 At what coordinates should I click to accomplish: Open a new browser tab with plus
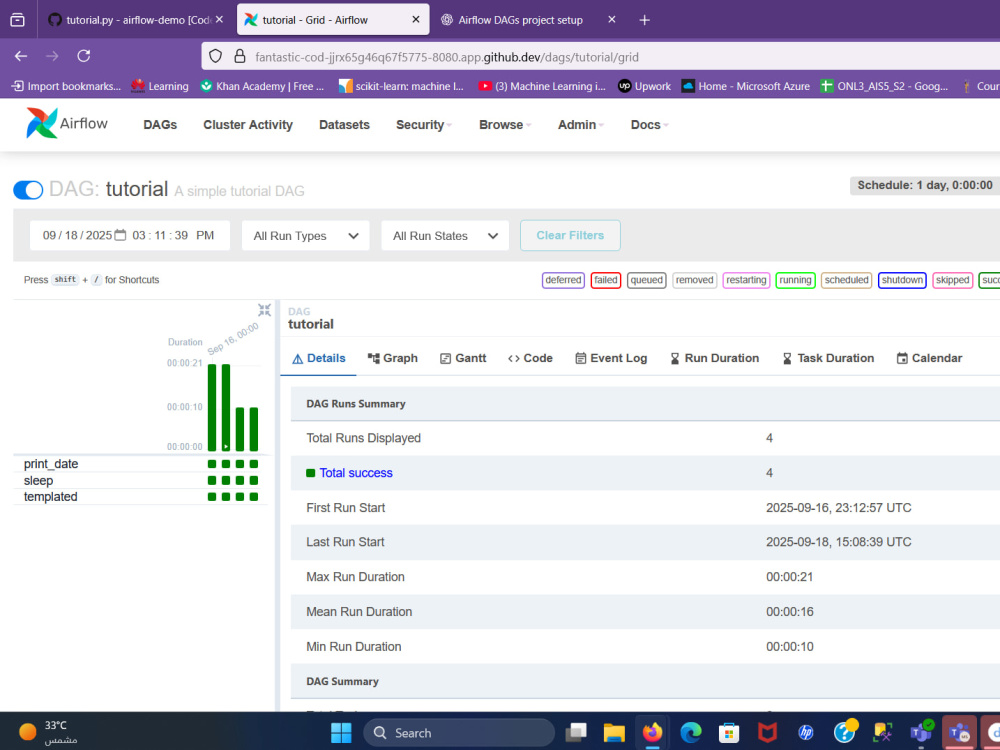pos(645,20)
